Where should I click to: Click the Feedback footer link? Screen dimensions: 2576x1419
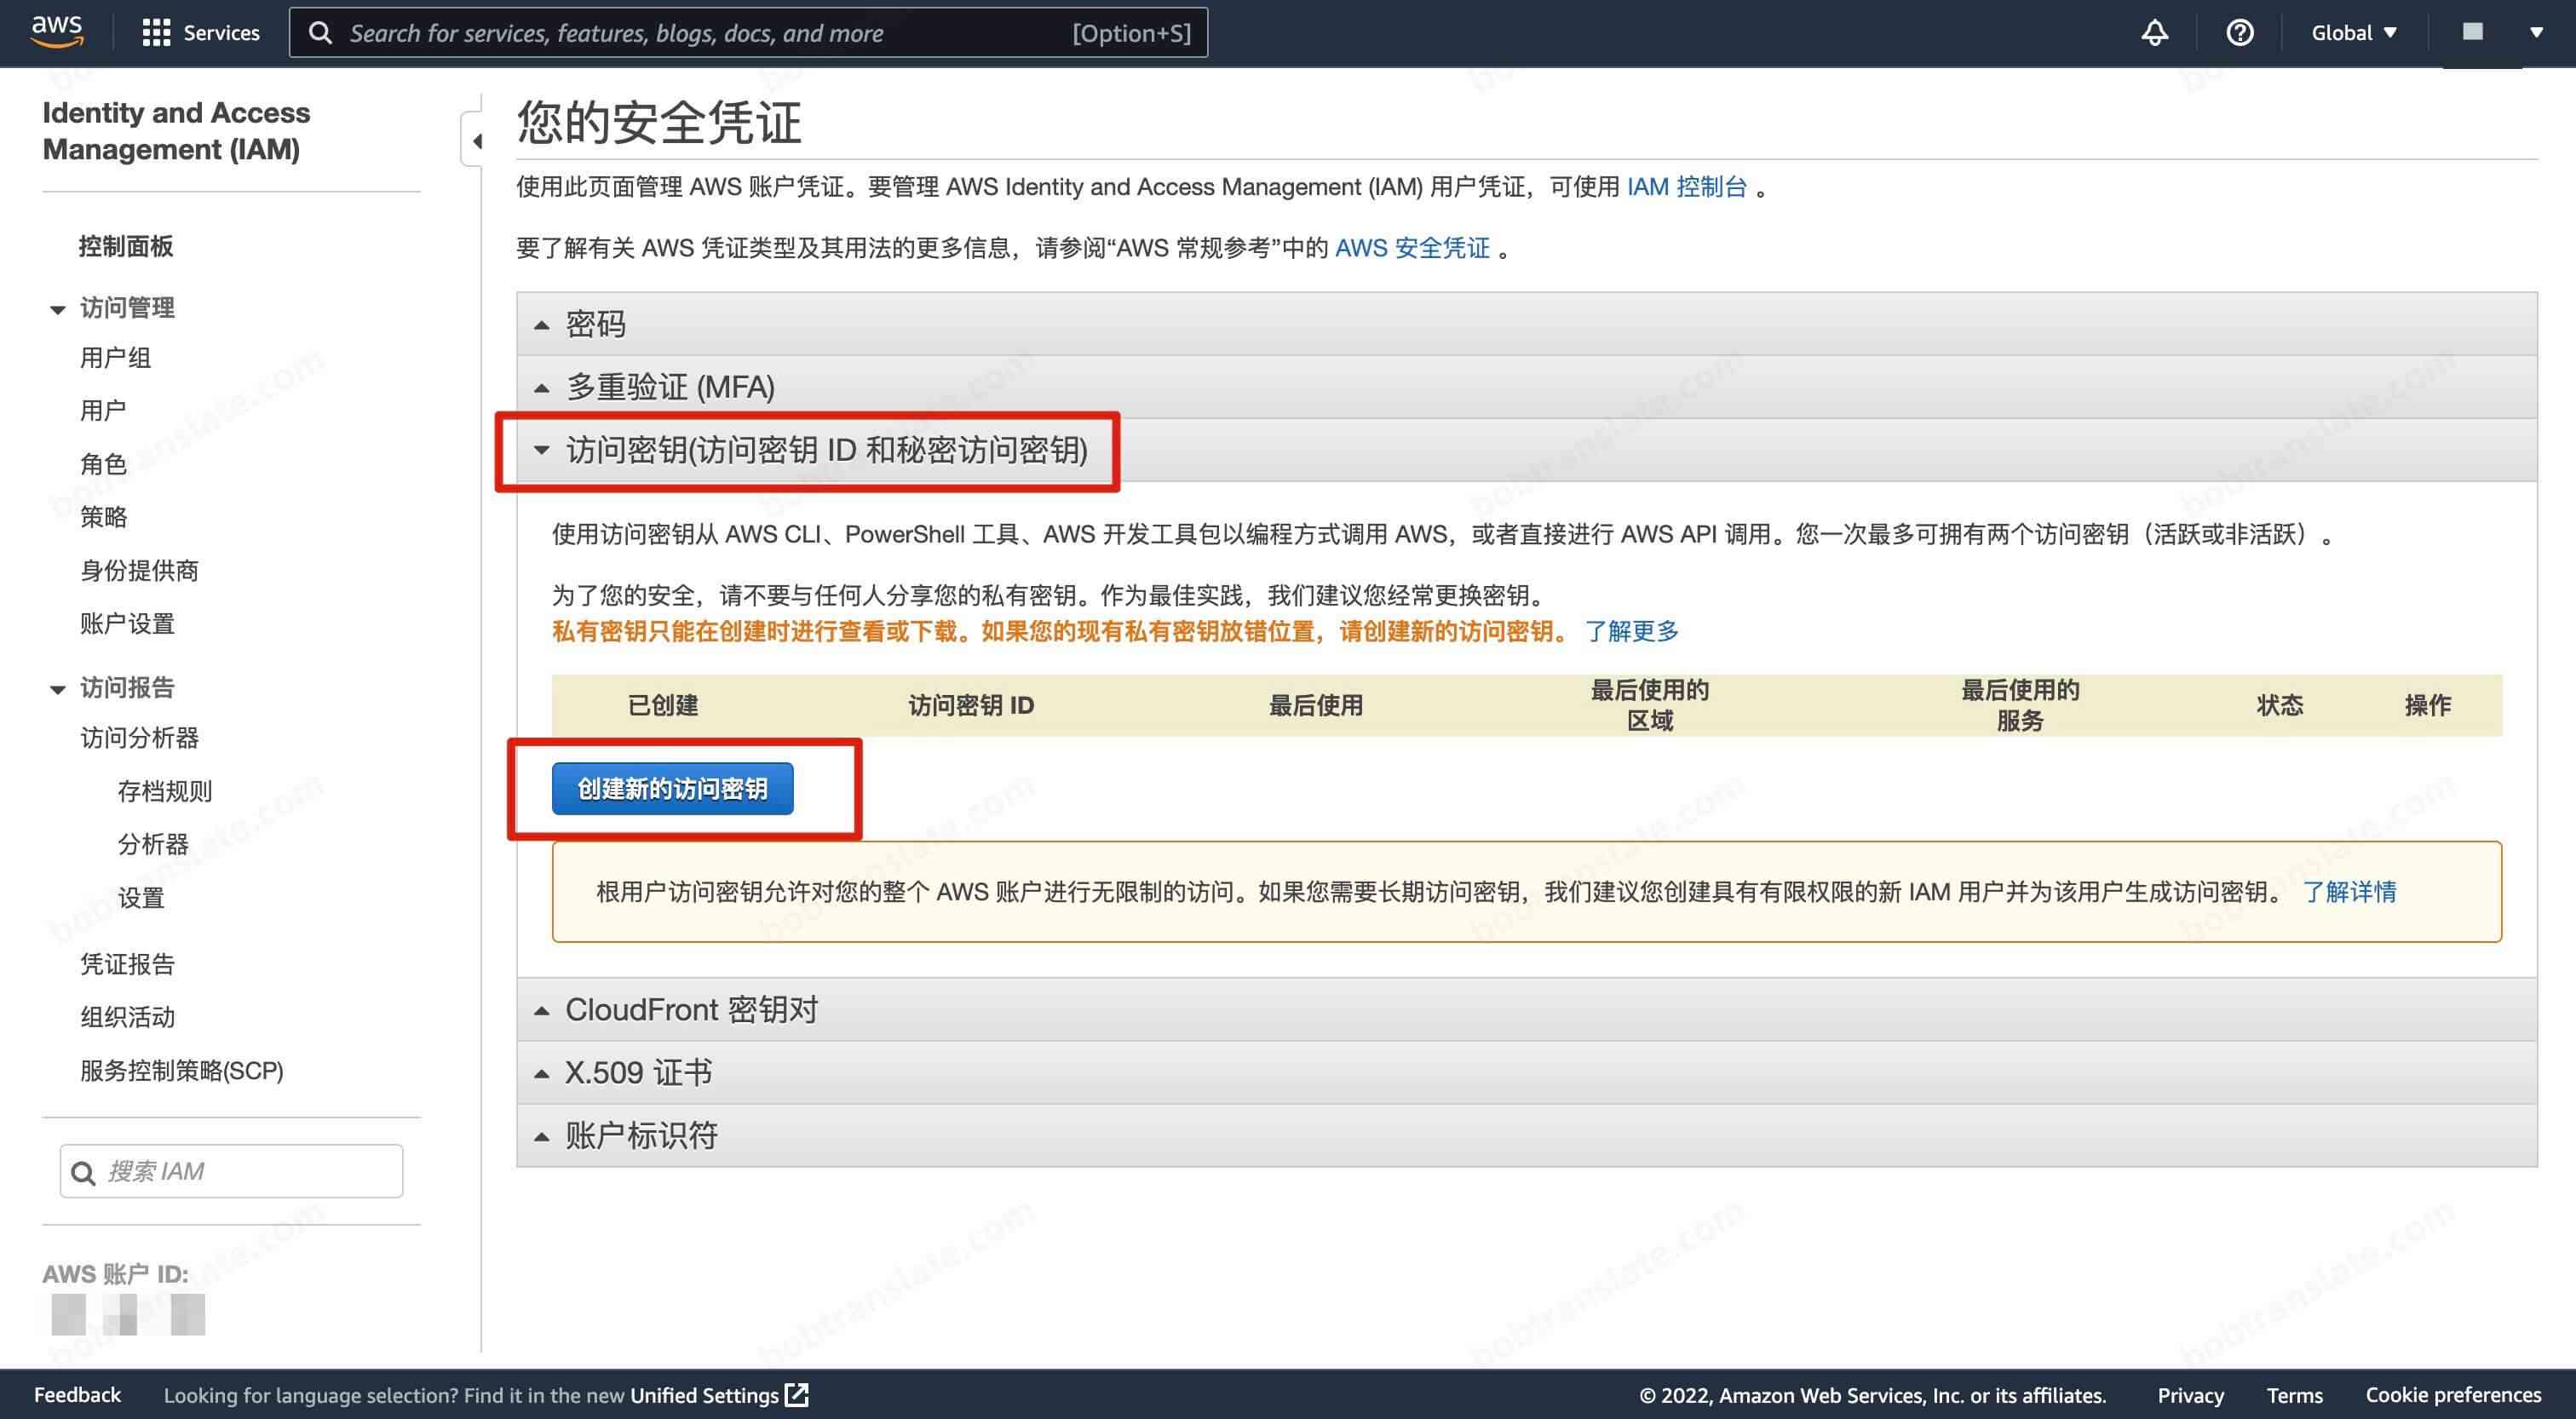[x=77, y=1395]
